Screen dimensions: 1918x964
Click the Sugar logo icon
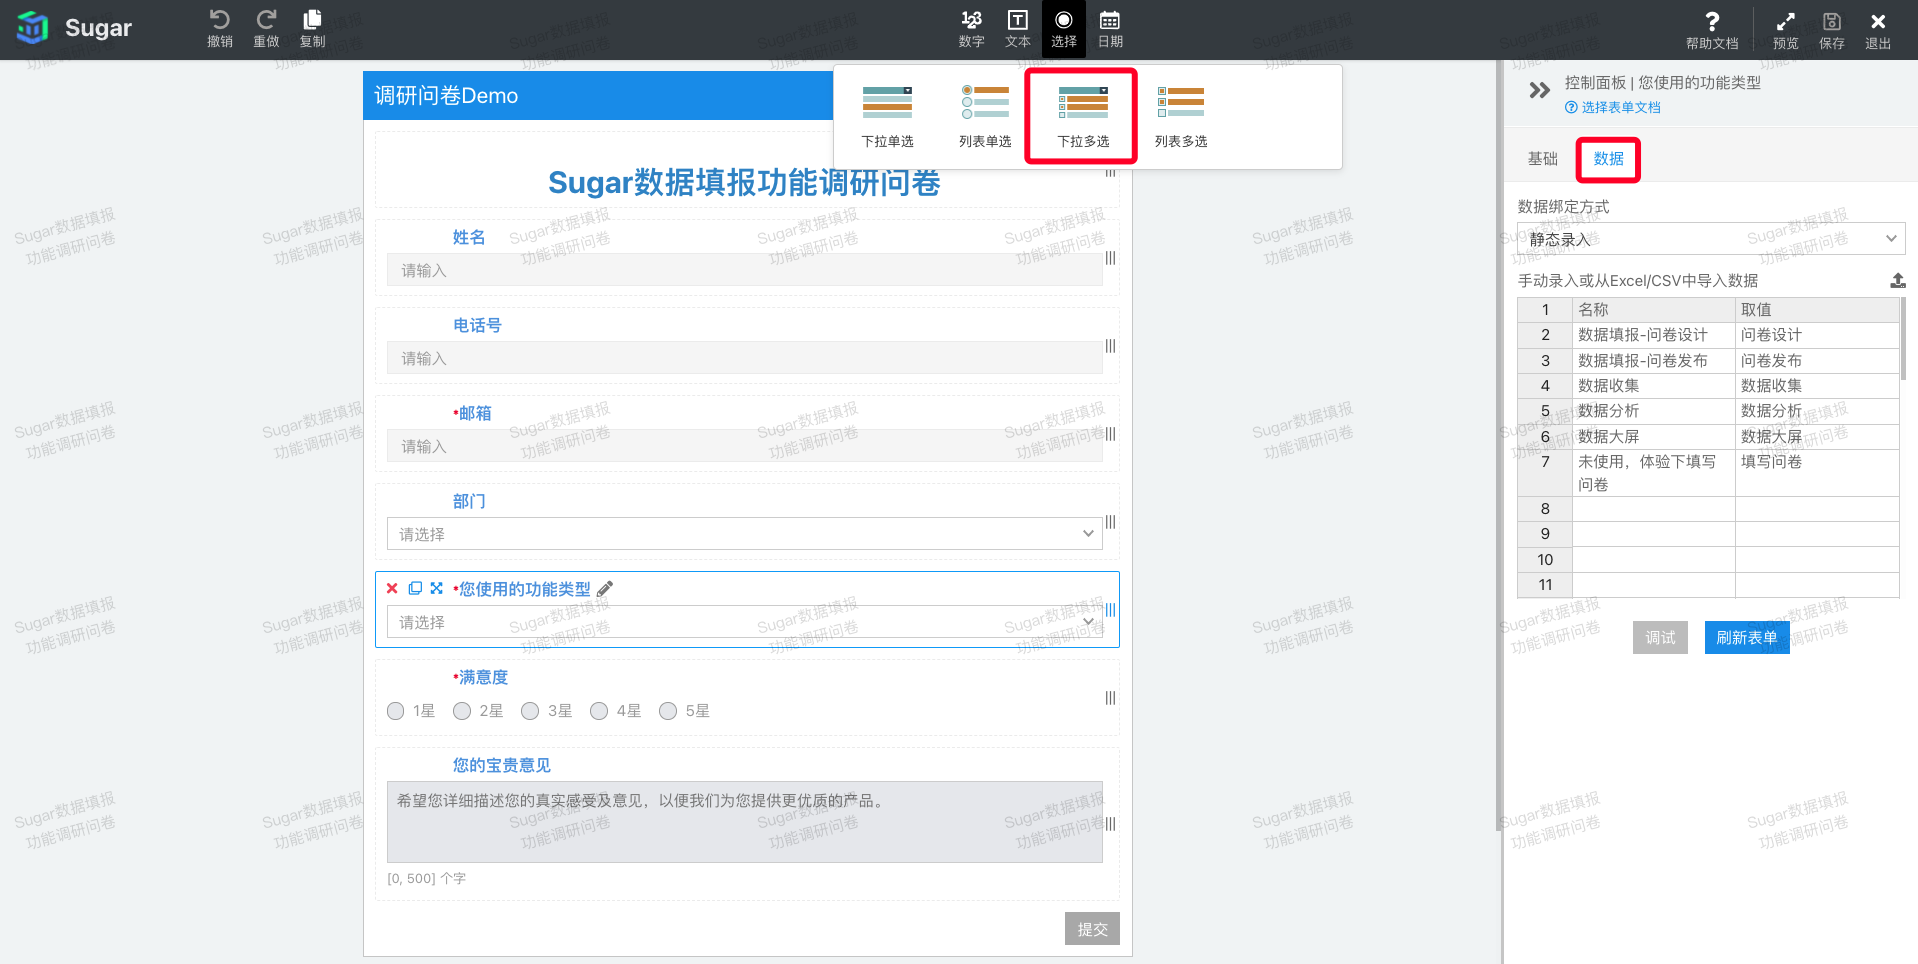pos(32,27)
